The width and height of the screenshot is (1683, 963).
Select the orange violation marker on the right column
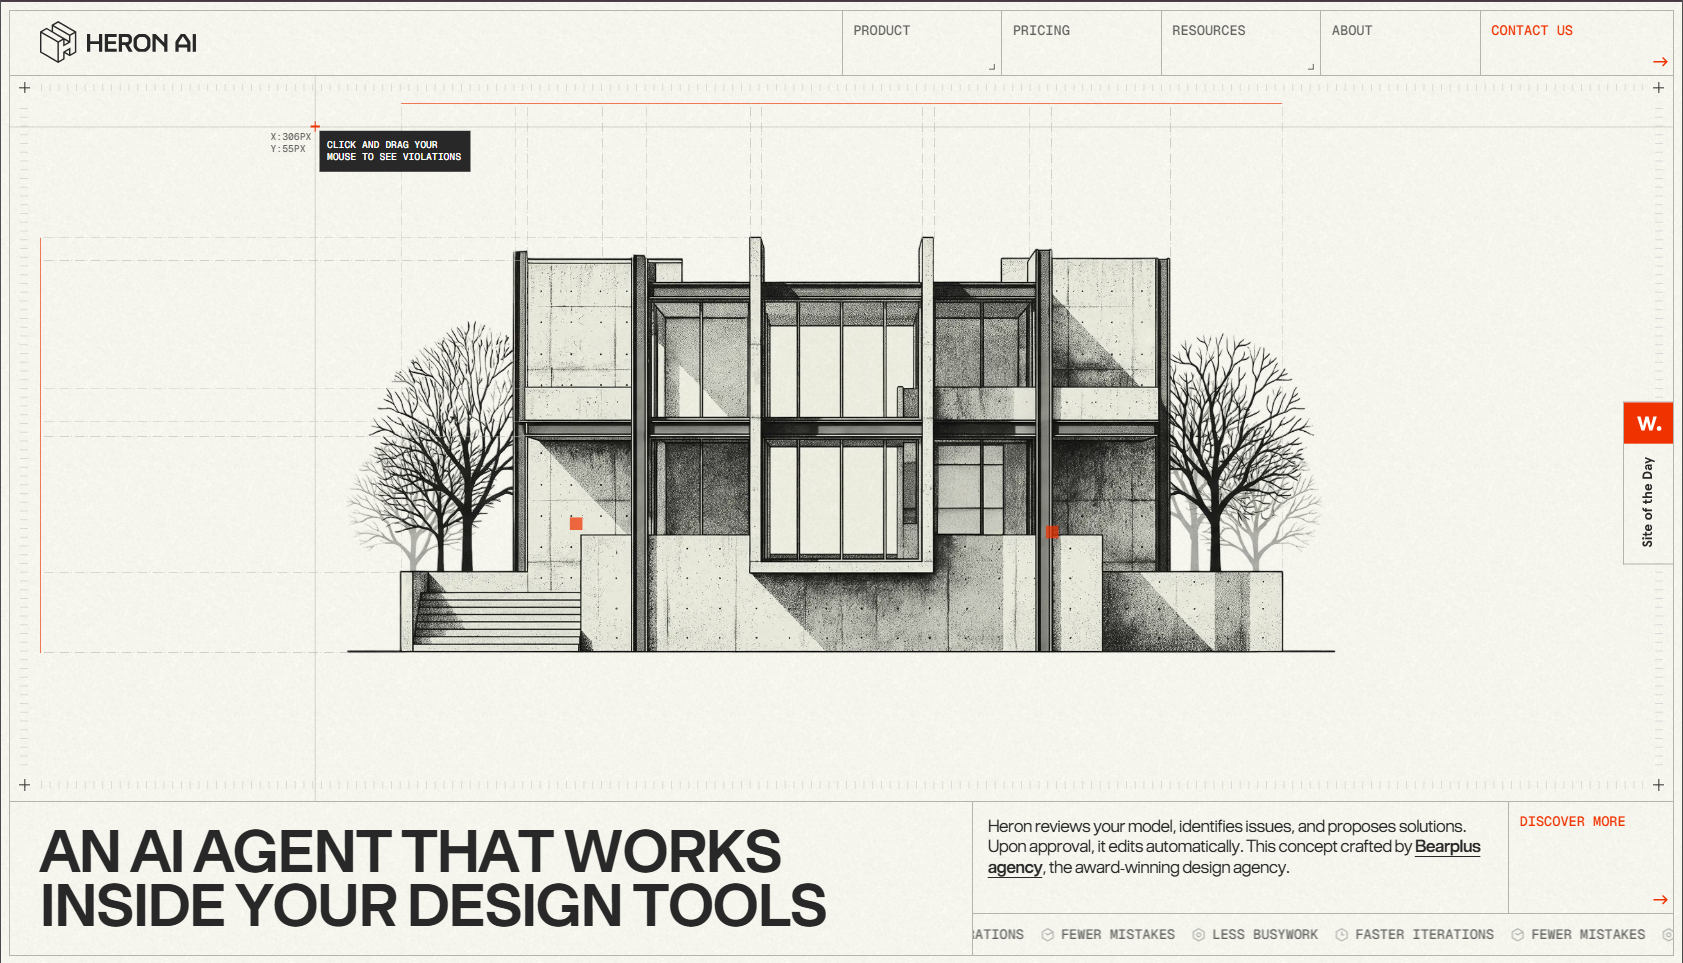pos(1052,532)
